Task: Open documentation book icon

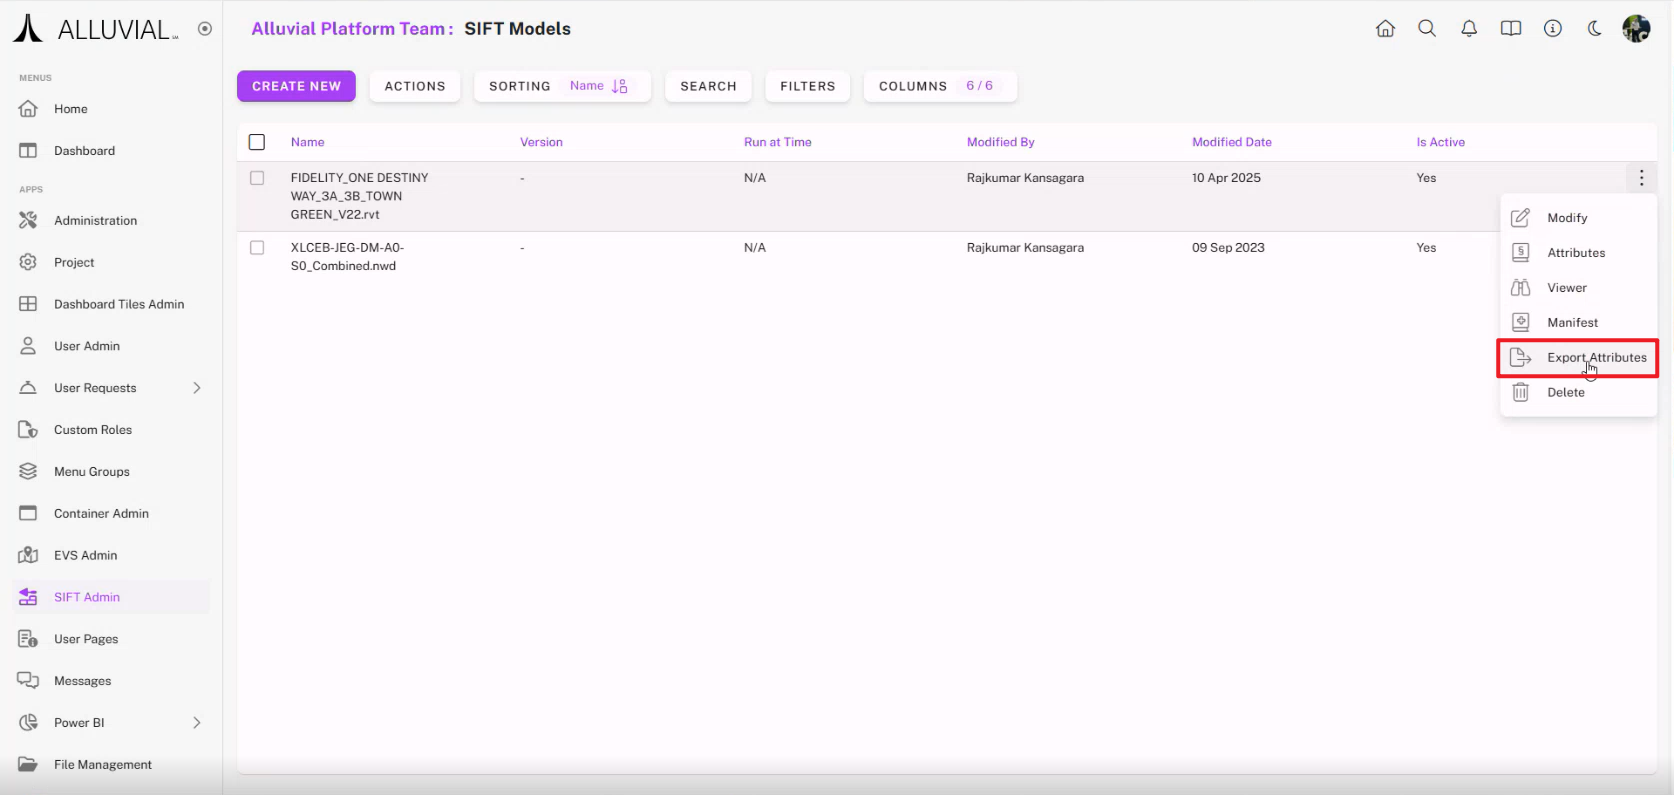Action: (x=1511, y=29)
